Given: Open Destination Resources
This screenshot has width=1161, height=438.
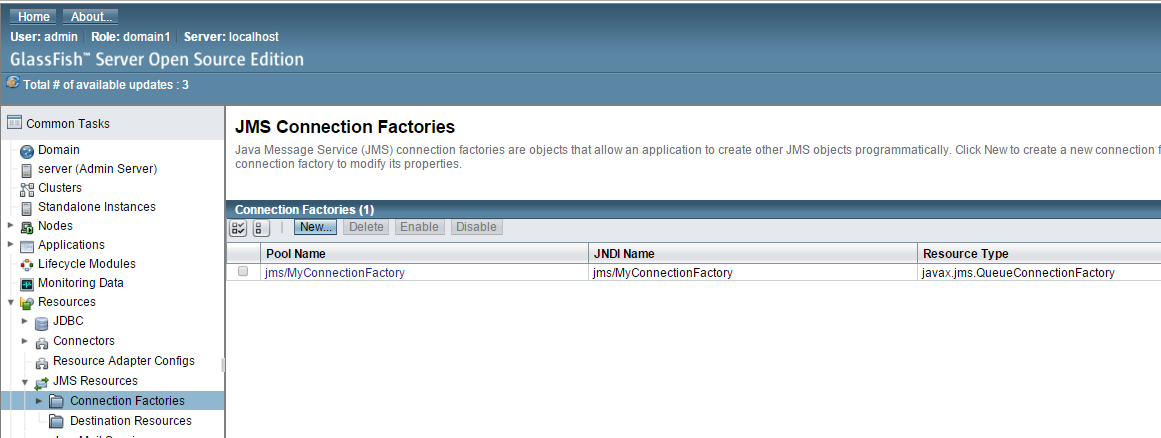Looking at the screenshot, I should [131, 421].
